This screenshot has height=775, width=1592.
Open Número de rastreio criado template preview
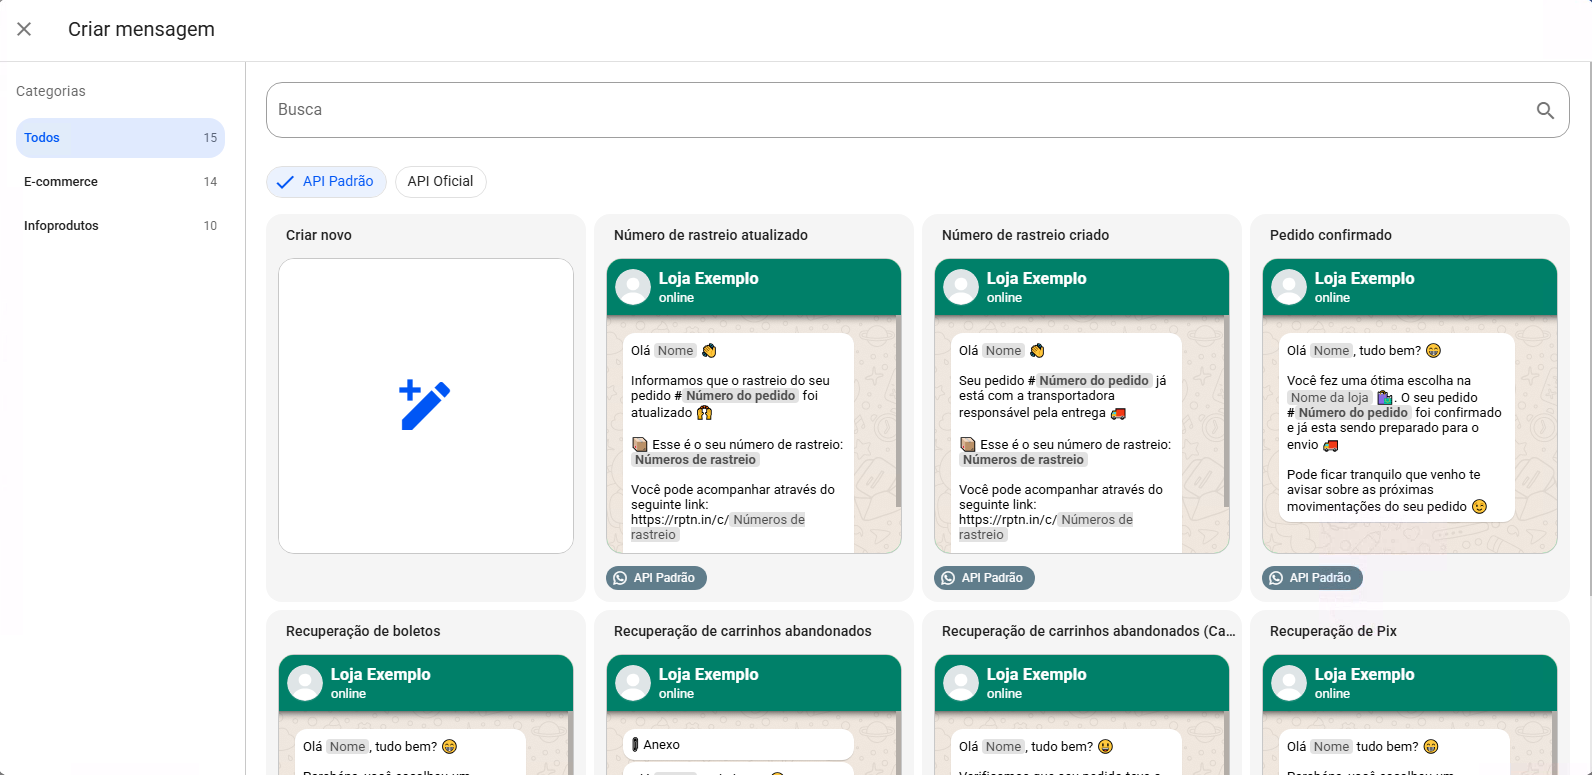coord(1082,406)
